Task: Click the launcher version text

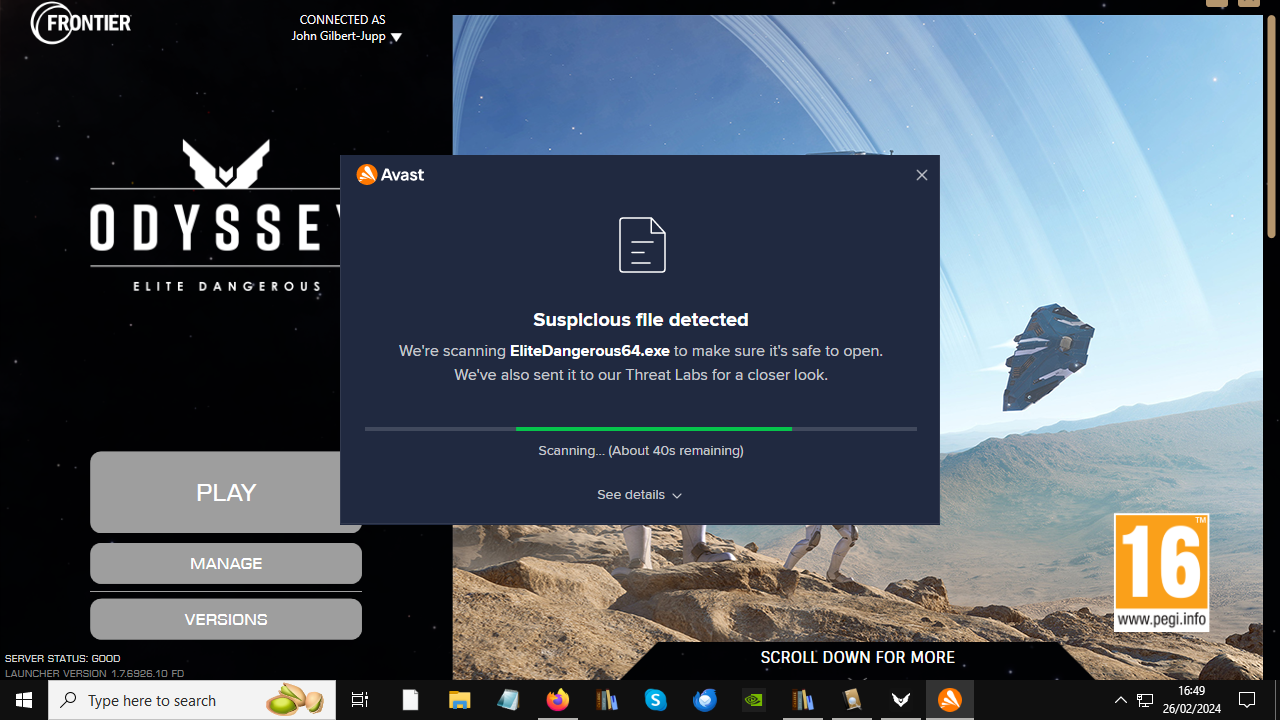Action: [94, 674]
